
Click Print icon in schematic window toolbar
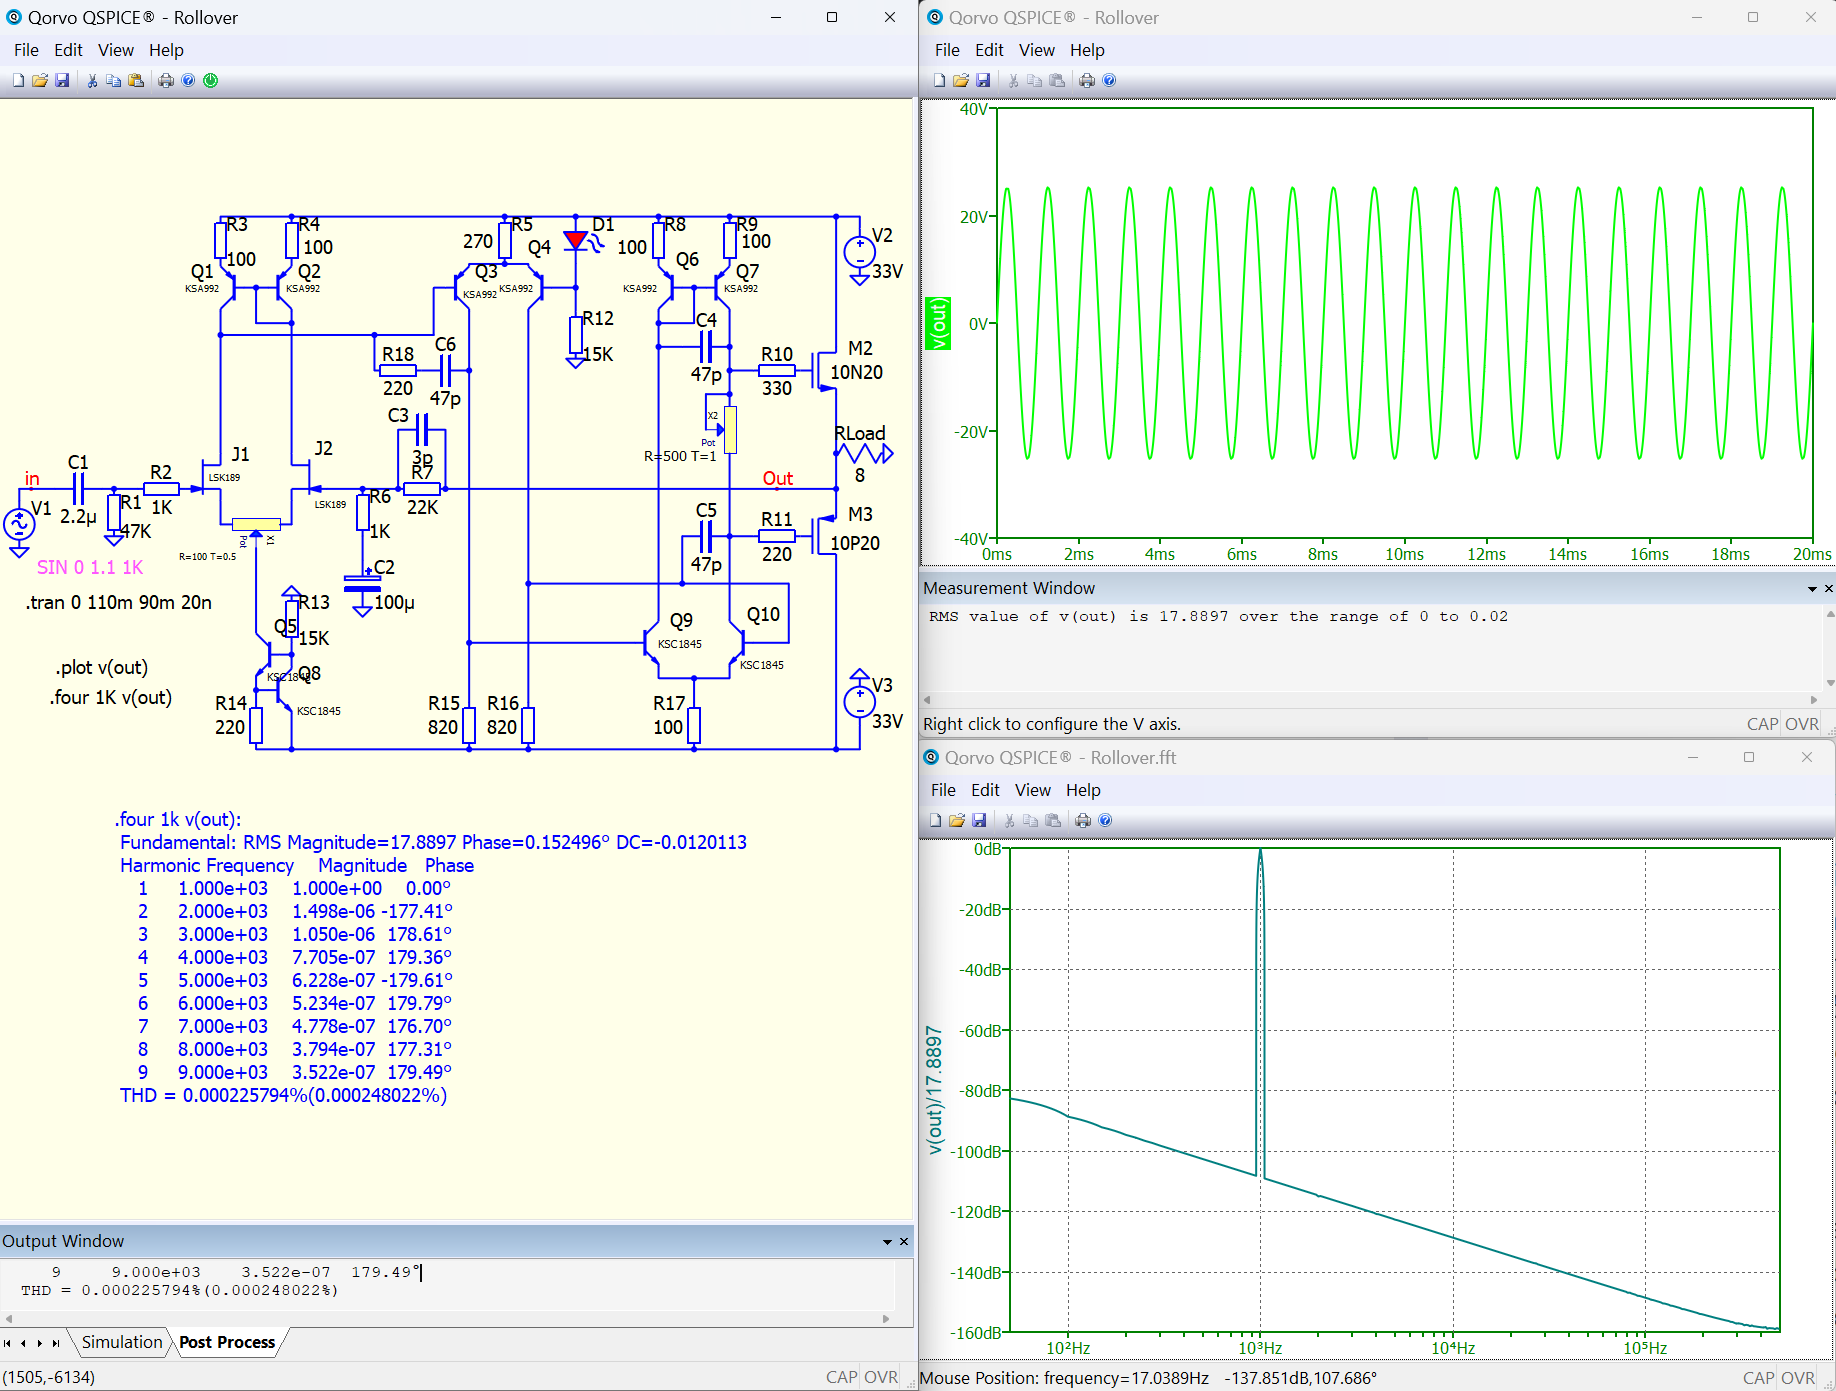[166, 81]
